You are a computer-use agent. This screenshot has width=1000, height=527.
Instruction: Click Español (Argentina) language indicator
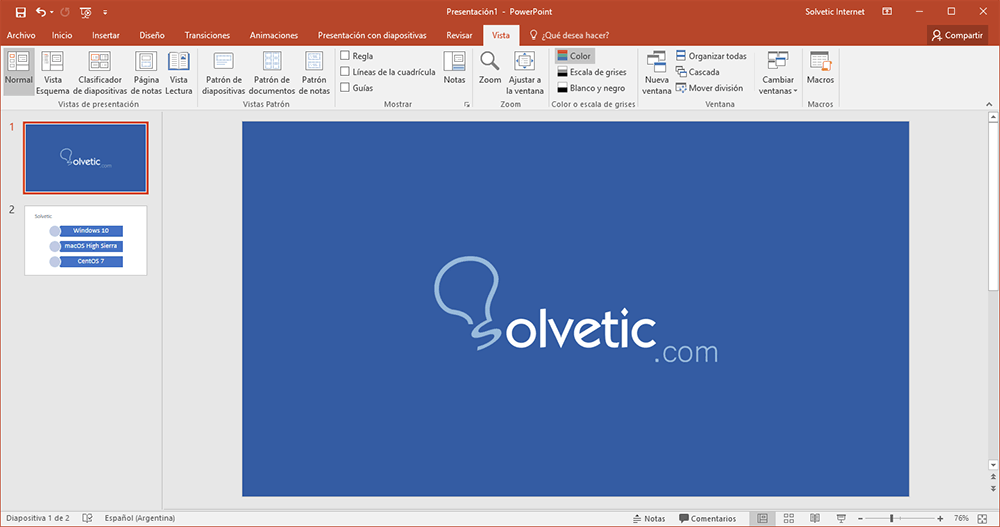[140, 518]
